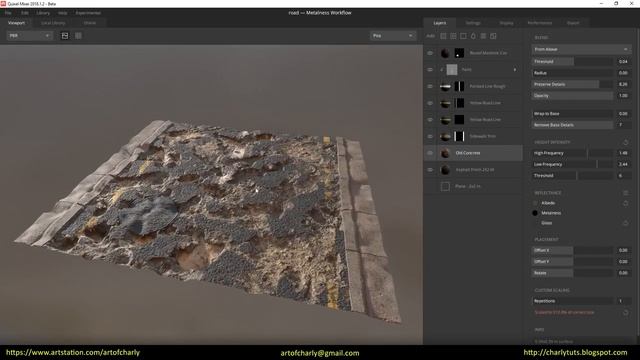Open the PBR render mode dropdown
The height and width of the screenshot is (360, 640).
(x=29, y=36)
